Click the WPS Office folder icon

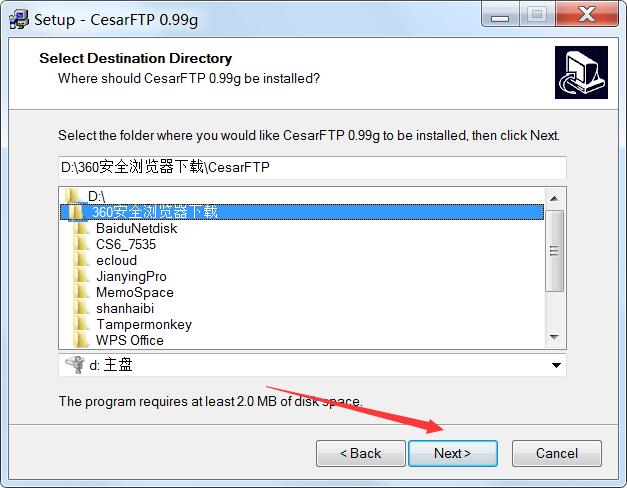[x=81, y=340]
